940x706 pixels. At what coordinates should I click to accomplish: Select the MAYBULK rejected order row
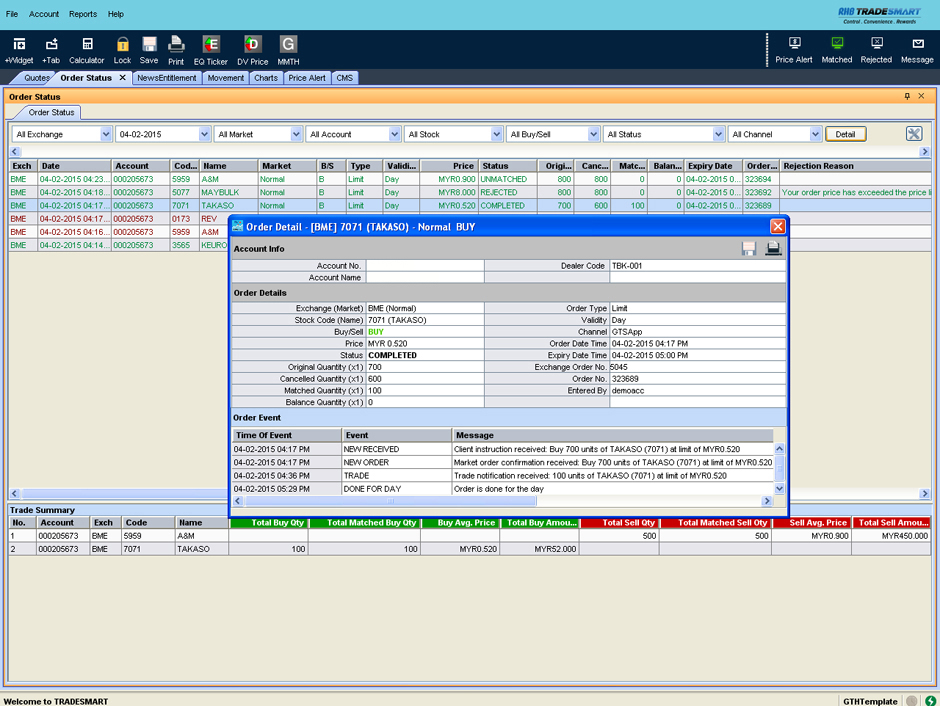coord(470,192)
